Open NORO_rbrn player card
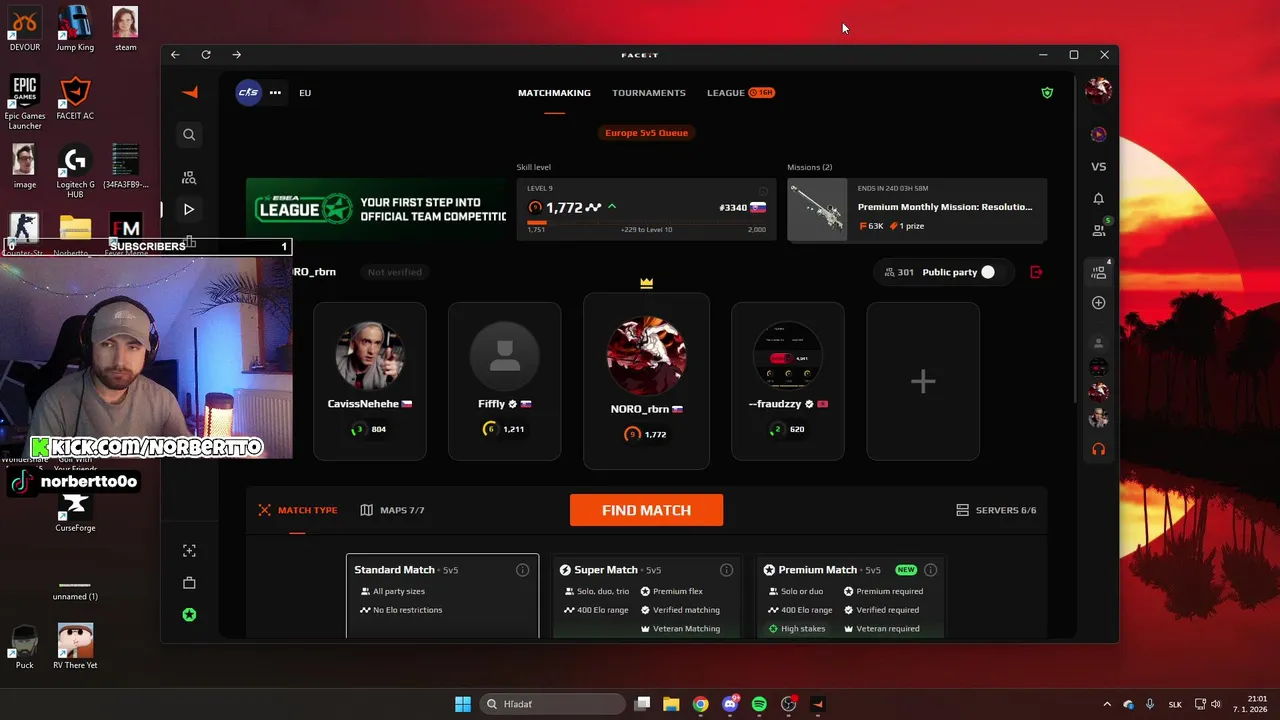 pyautogui.click(x=646, y=381)
